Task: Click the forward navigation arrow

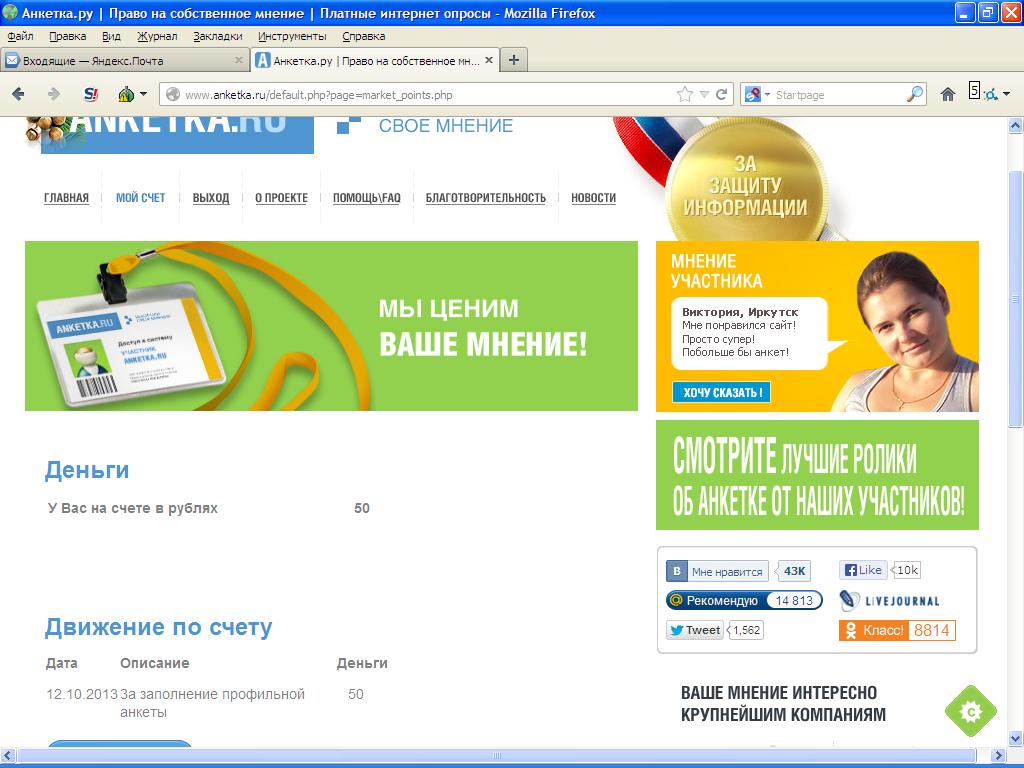Action: (x=54, y=94)
